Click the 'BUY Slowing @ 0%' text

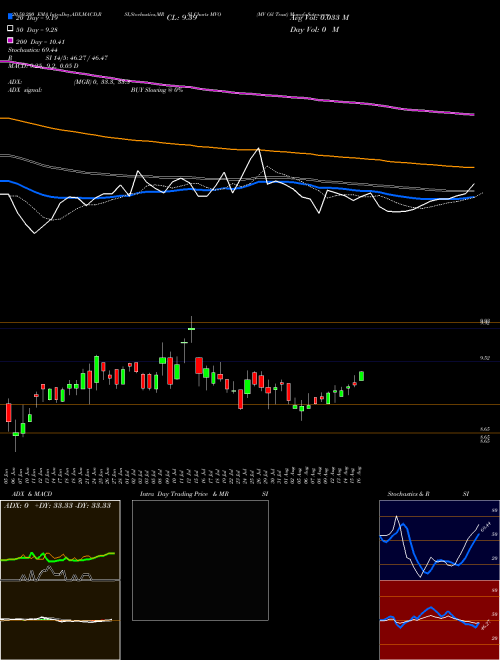[157, 90]
